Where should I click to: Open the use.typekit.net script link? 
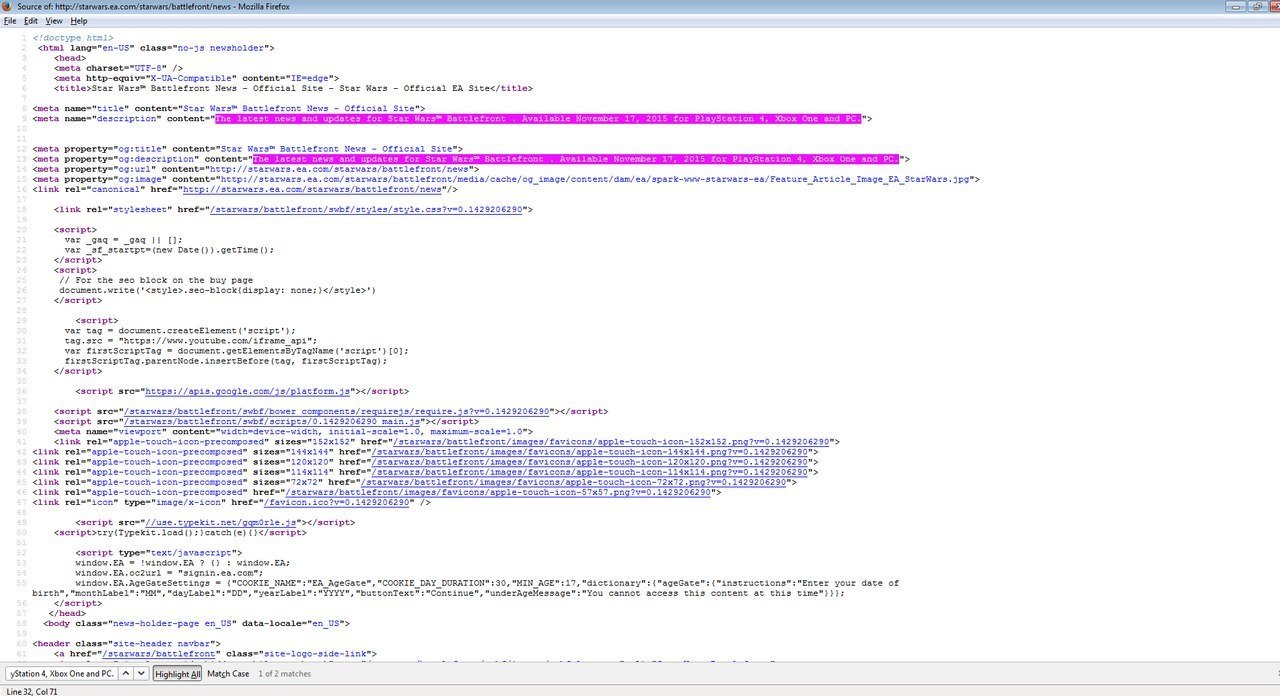tap(222, 522)
